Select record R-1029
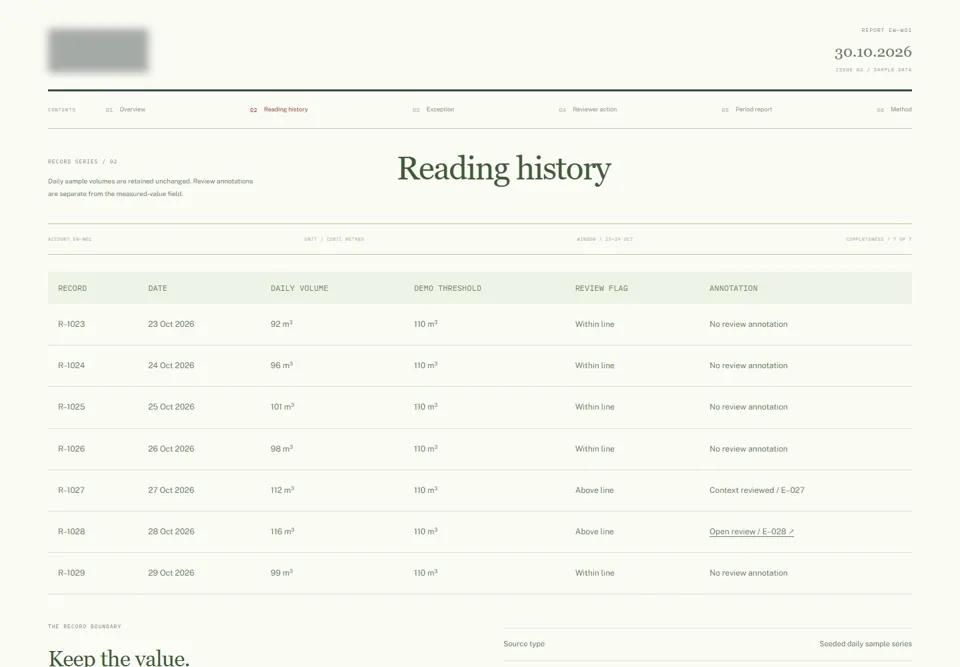The width and height of the screenshot is (960, 667). click(x=72, y=573)
